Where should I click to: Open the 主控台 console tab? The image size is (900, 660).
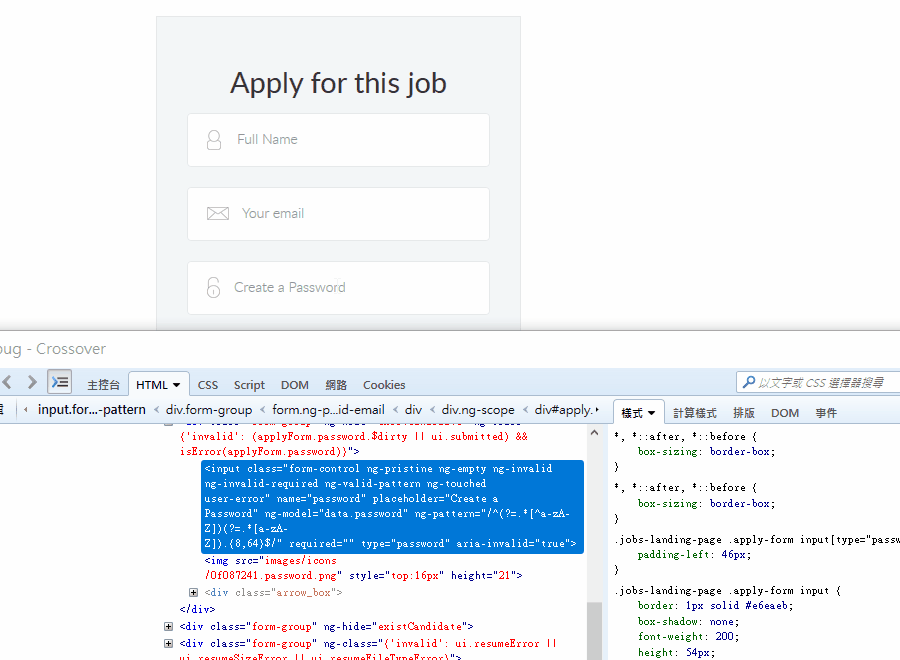pos(103,385)
